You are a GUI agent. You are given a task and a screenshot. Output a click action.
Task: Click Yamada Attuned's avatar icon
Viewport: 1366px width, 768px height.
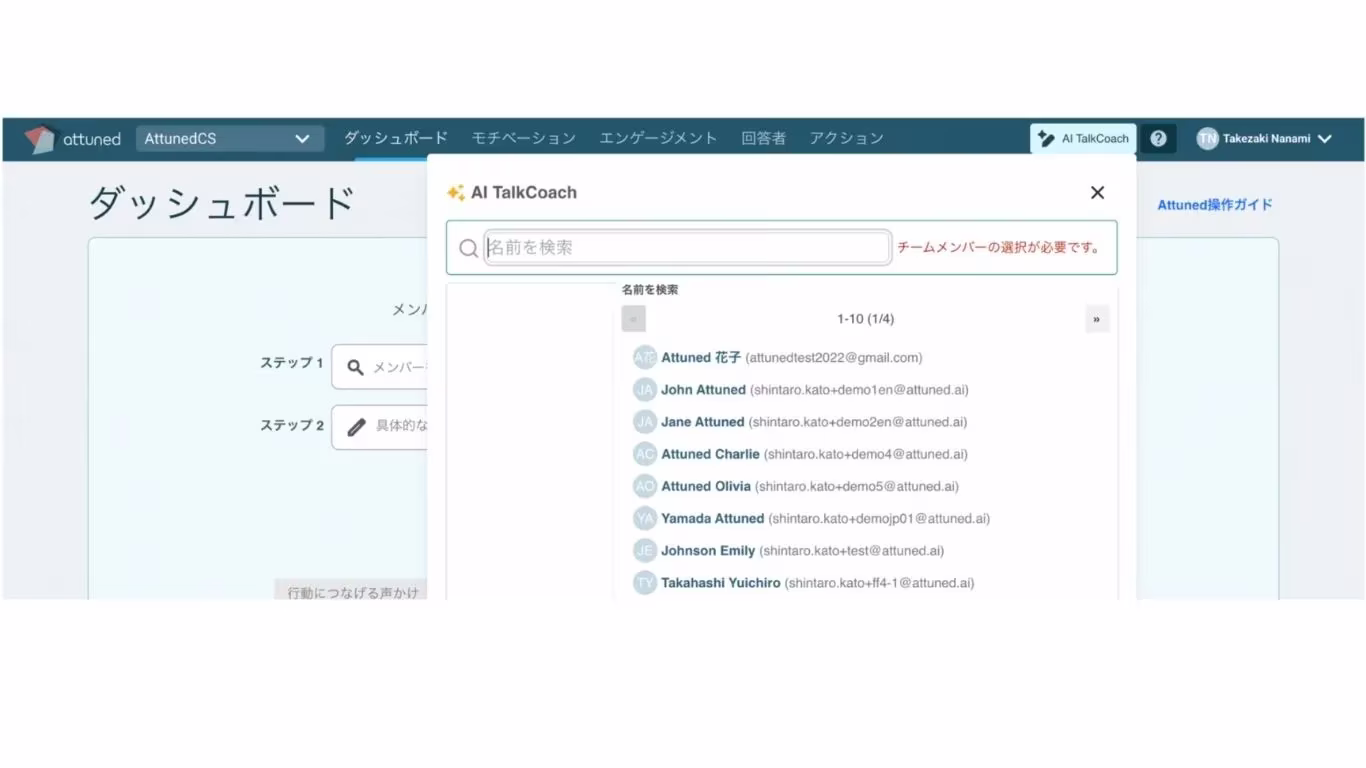click(644, 518)
